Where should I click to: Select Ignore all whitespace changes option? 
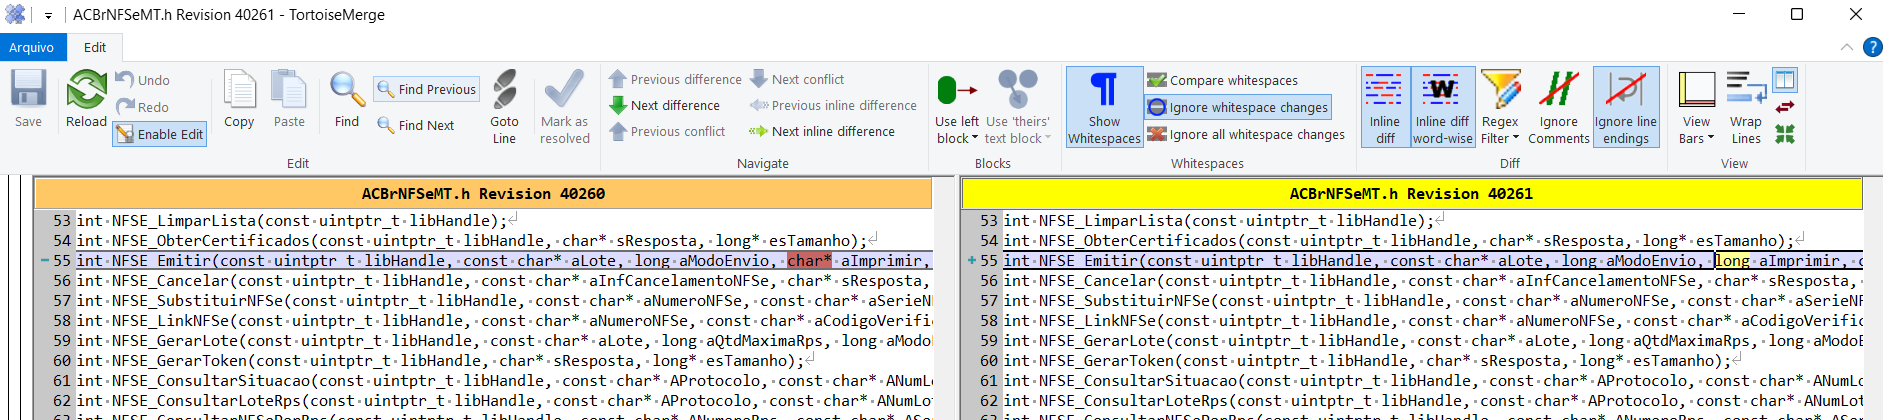(1246, 134)
